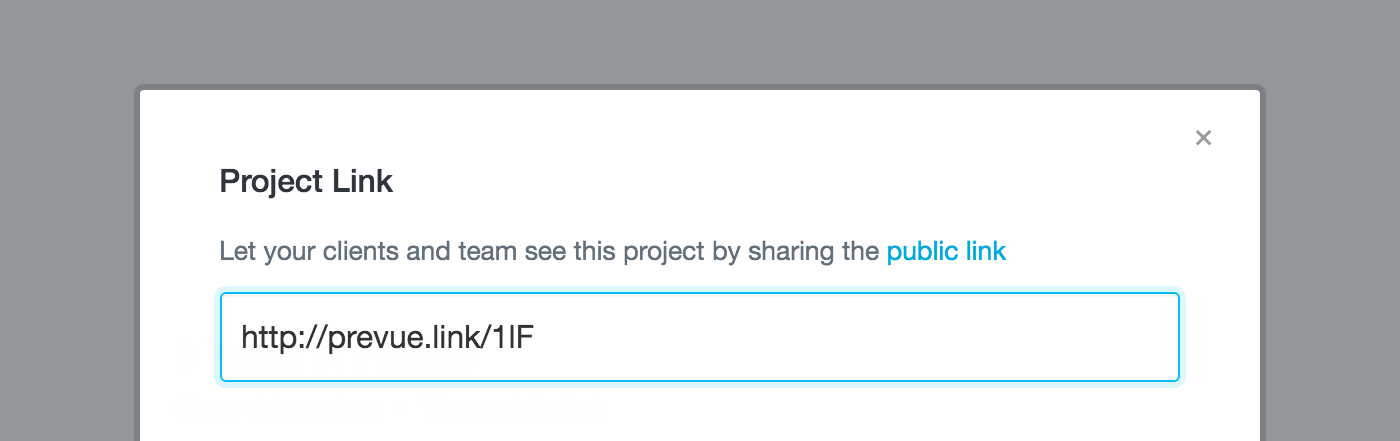
Task: Close the Project Link dialog with X
Action: (1203, 138)
